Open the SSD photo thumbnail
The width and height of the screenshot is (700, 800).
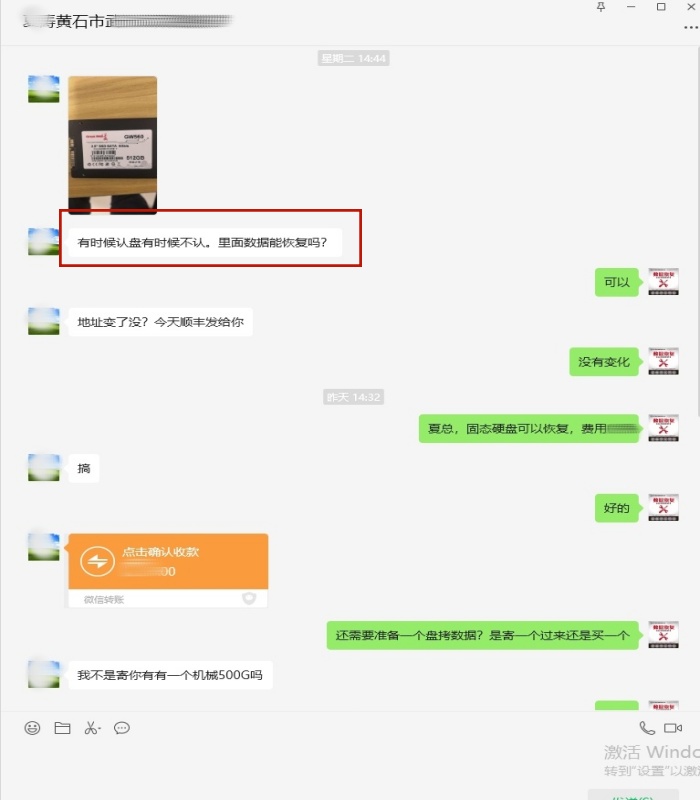[x=113, y=145]
